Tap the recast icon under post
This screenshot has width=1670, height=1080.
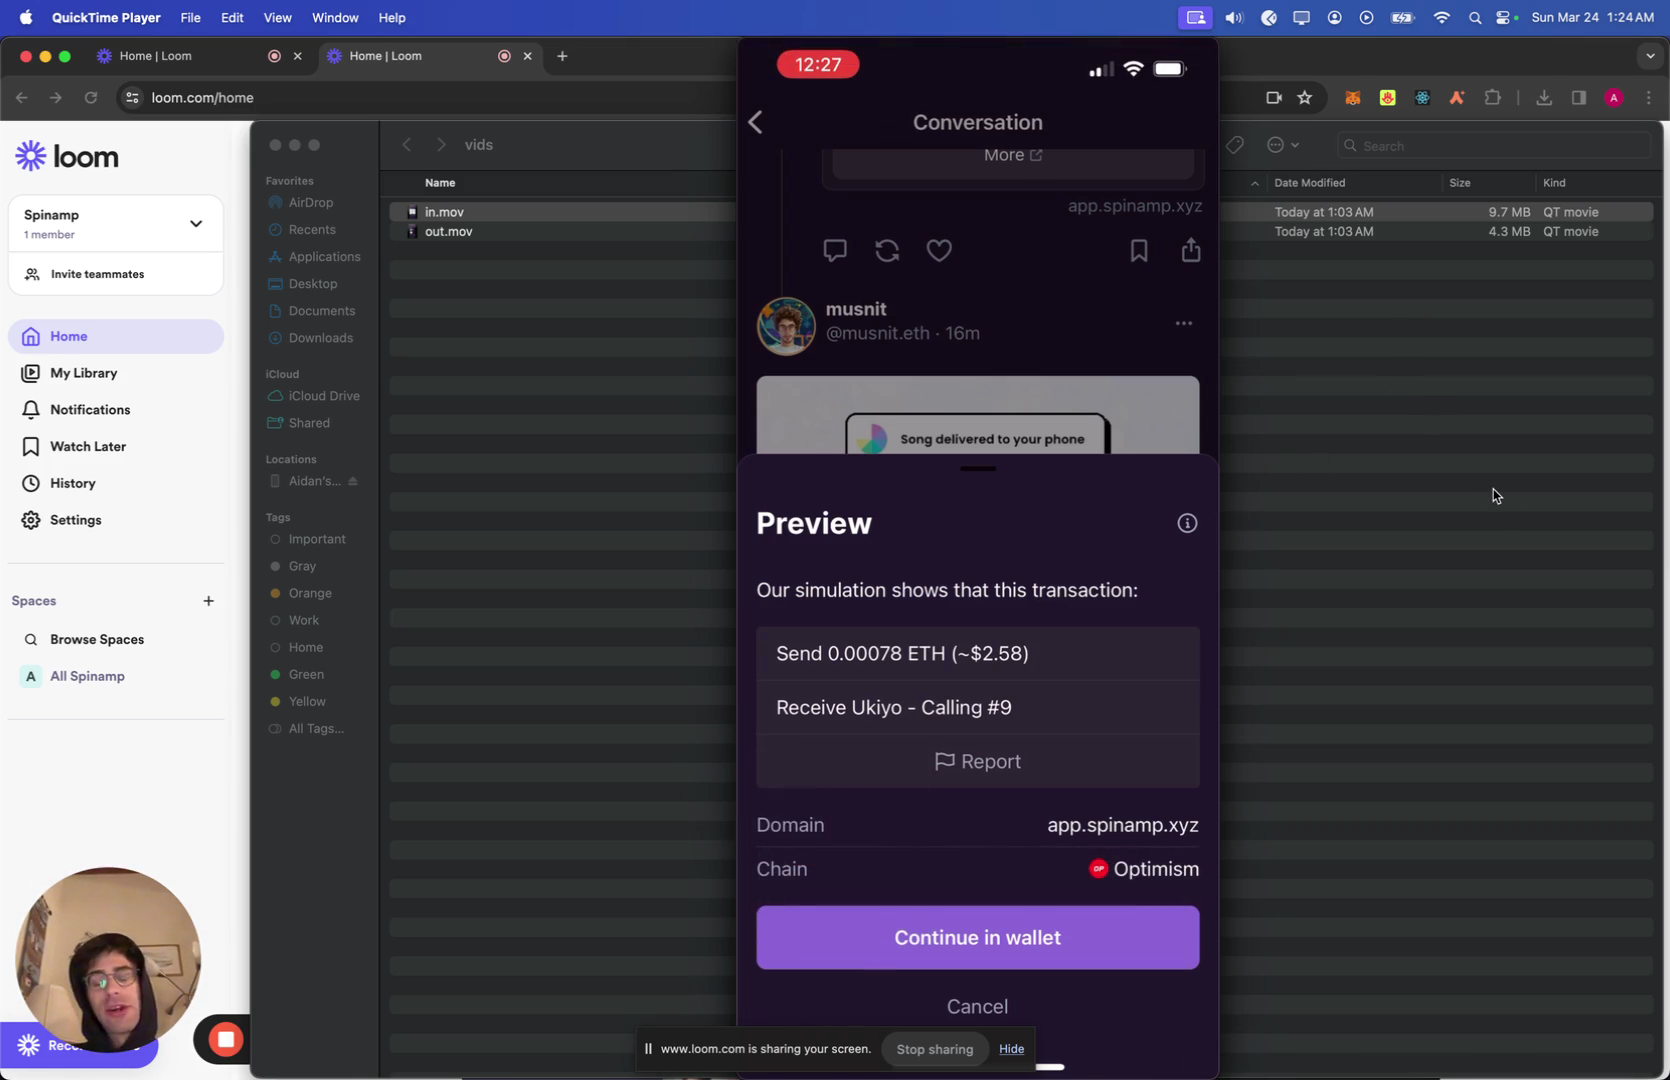coord(887,250)
